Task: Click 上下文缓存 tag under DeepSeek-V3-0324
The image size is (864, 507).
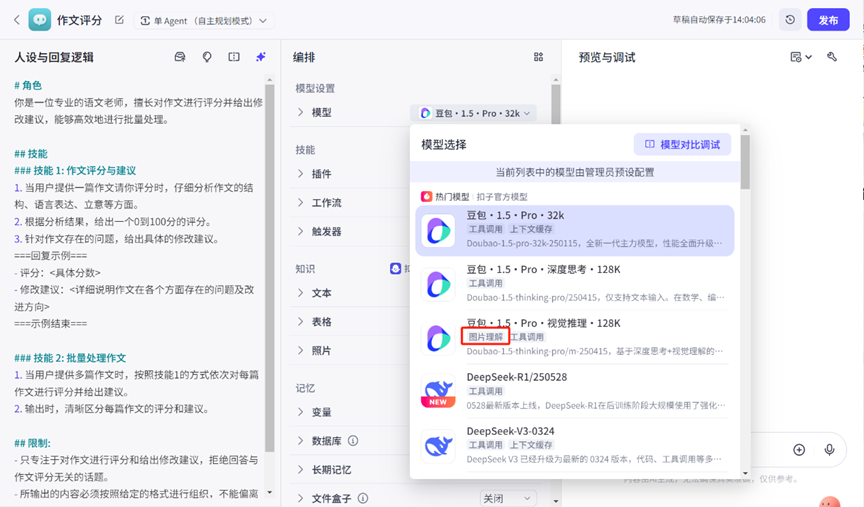Action: coord(531,445)
